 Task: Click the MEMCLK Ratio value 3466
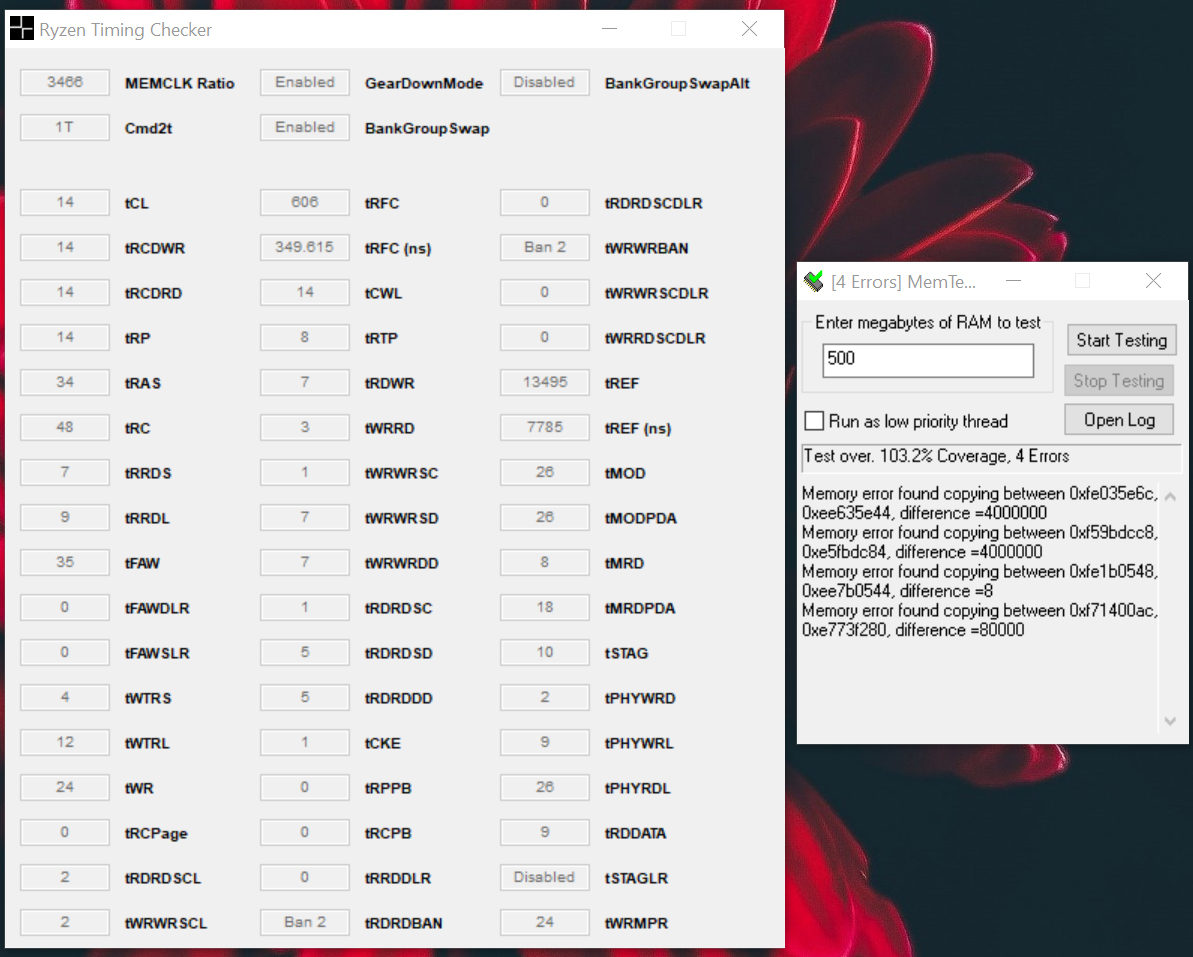pos(65,82)
